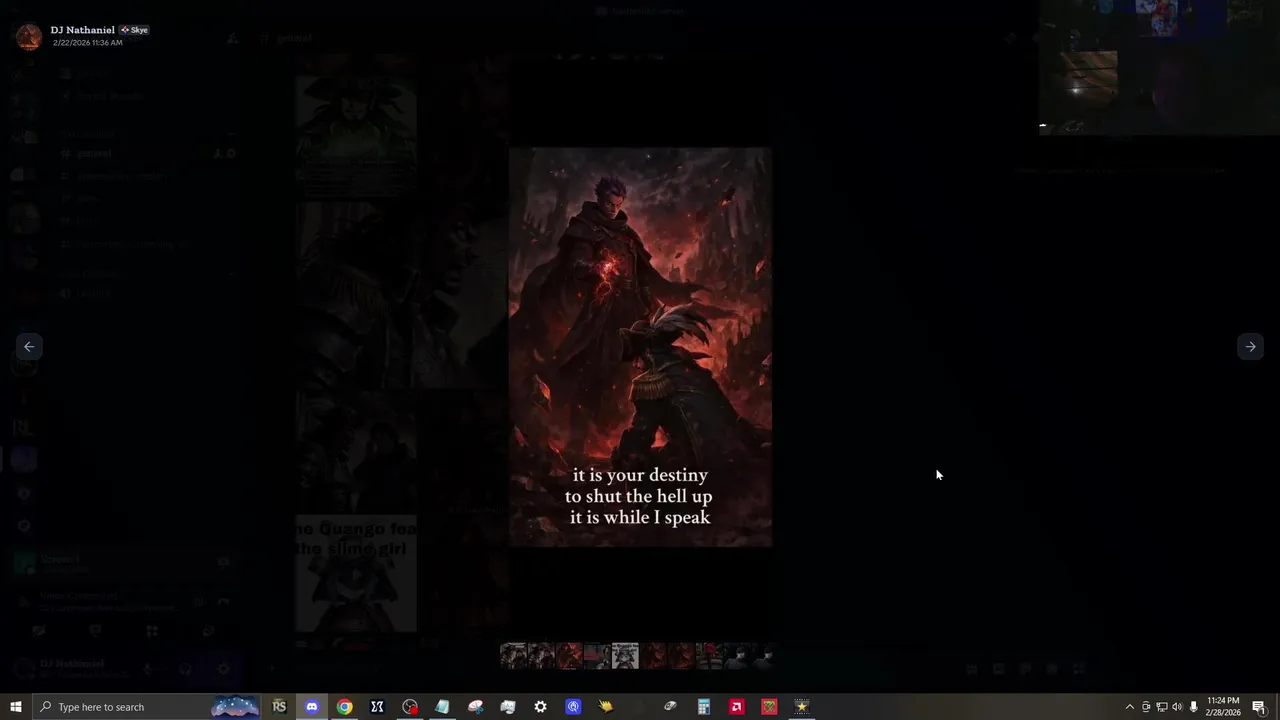
Task: Open the clock showing 11:24 PM
Action: (x=1223, y=707)
